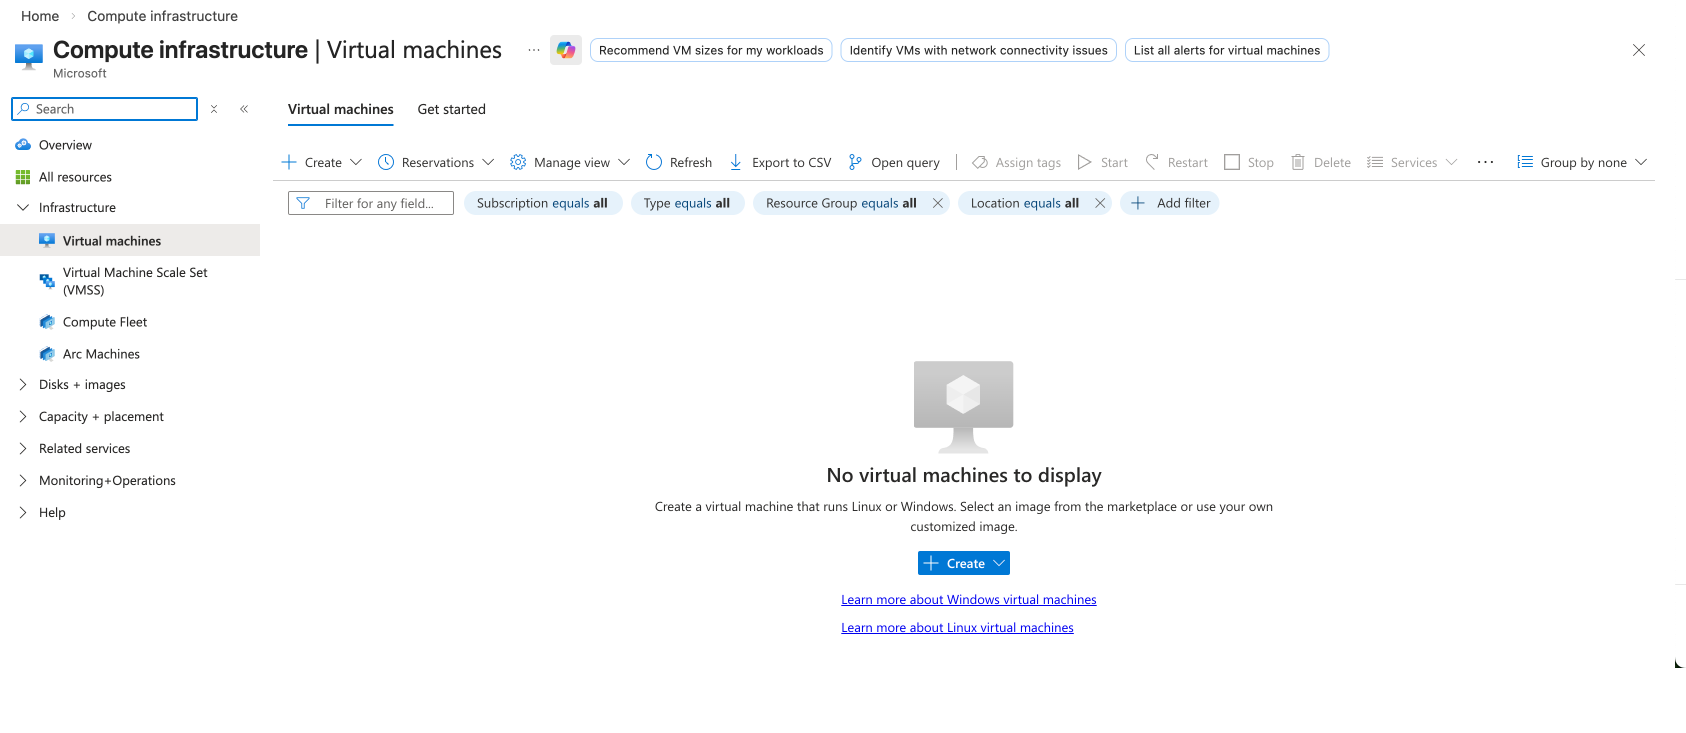Click the Home breadcrumb link
Image resolution: width=1686 pixels, height=733 pixels.
(x=40, y=16)
